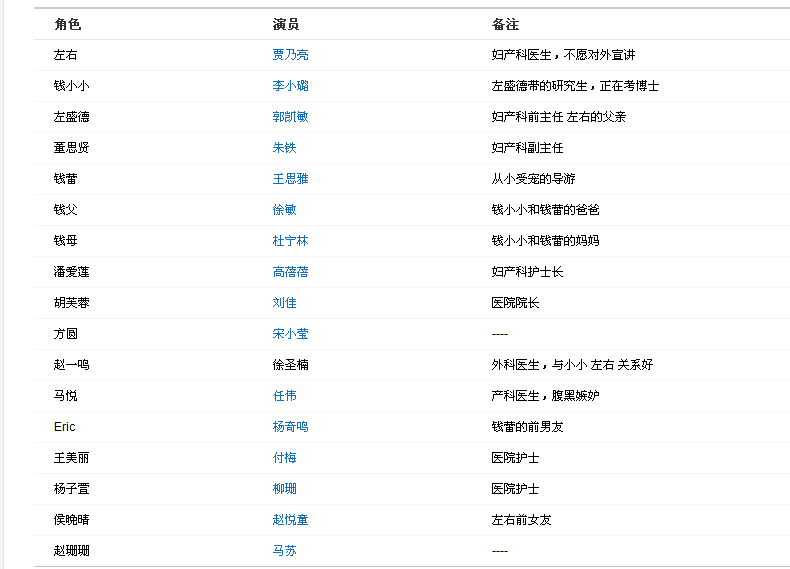Select the role name 钱小小
This screenshot has width=790, height=569.
(72, 86)
